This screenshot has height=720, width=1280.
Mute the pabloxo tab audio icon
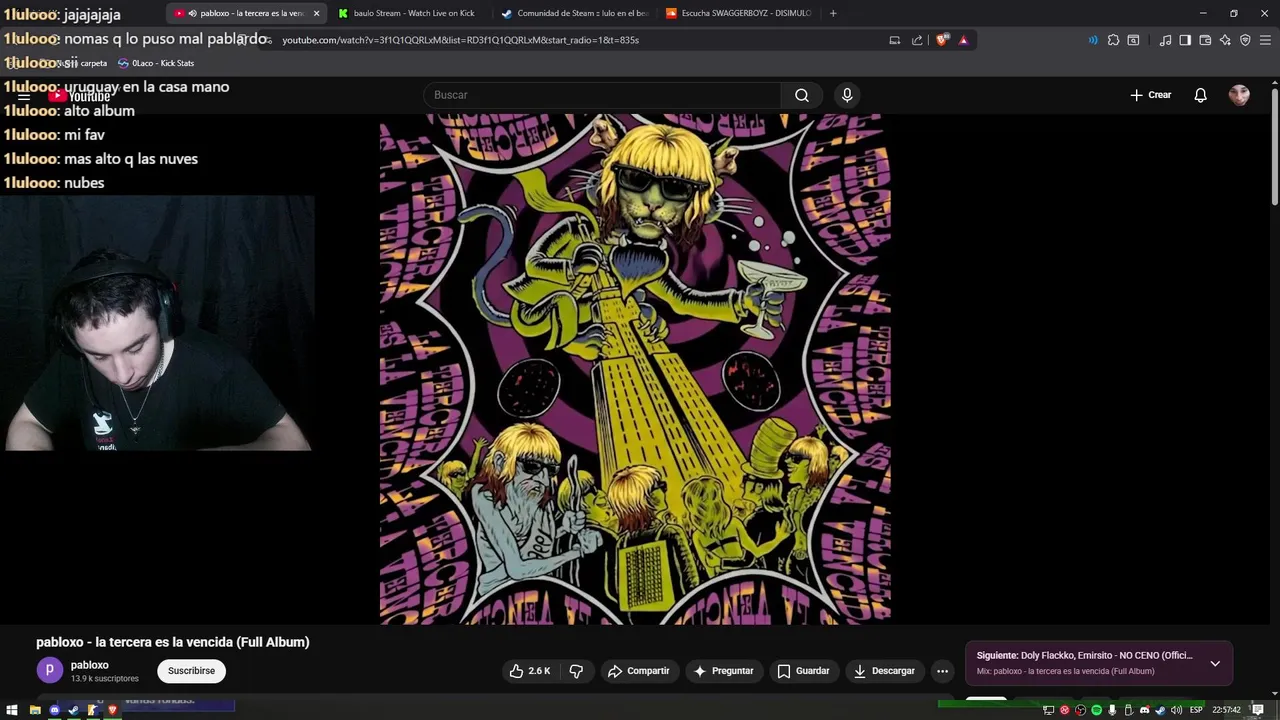pos(192,13)
